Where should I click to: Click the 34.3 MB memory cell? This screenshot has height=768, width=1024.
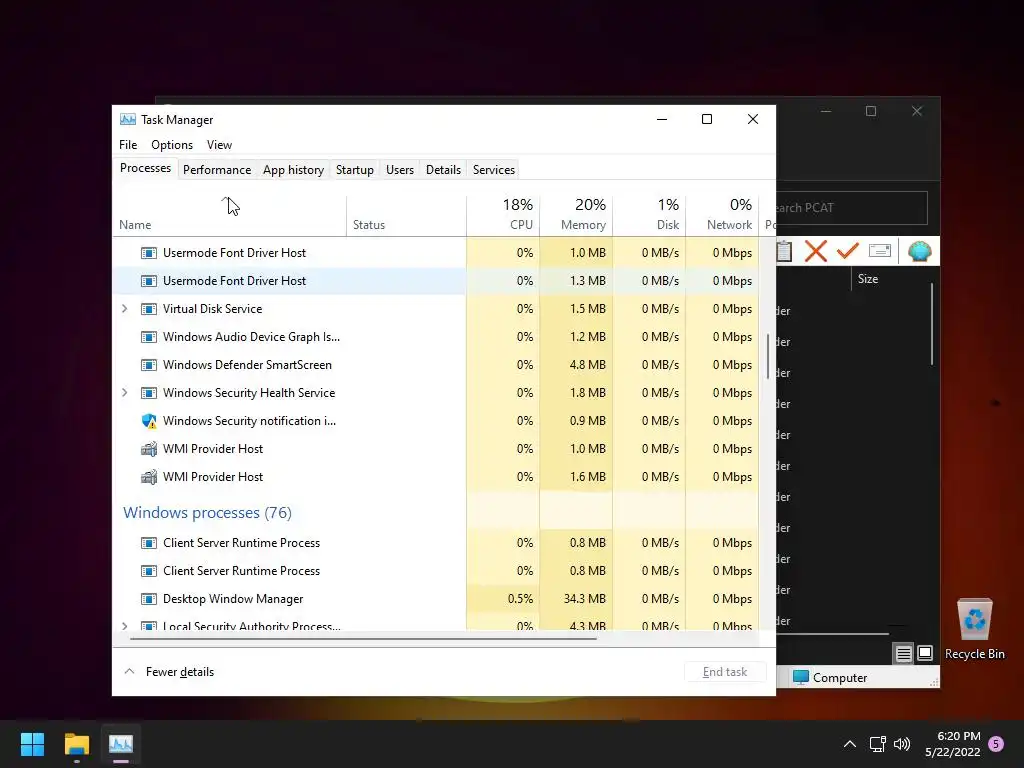(x=576, y=599)
